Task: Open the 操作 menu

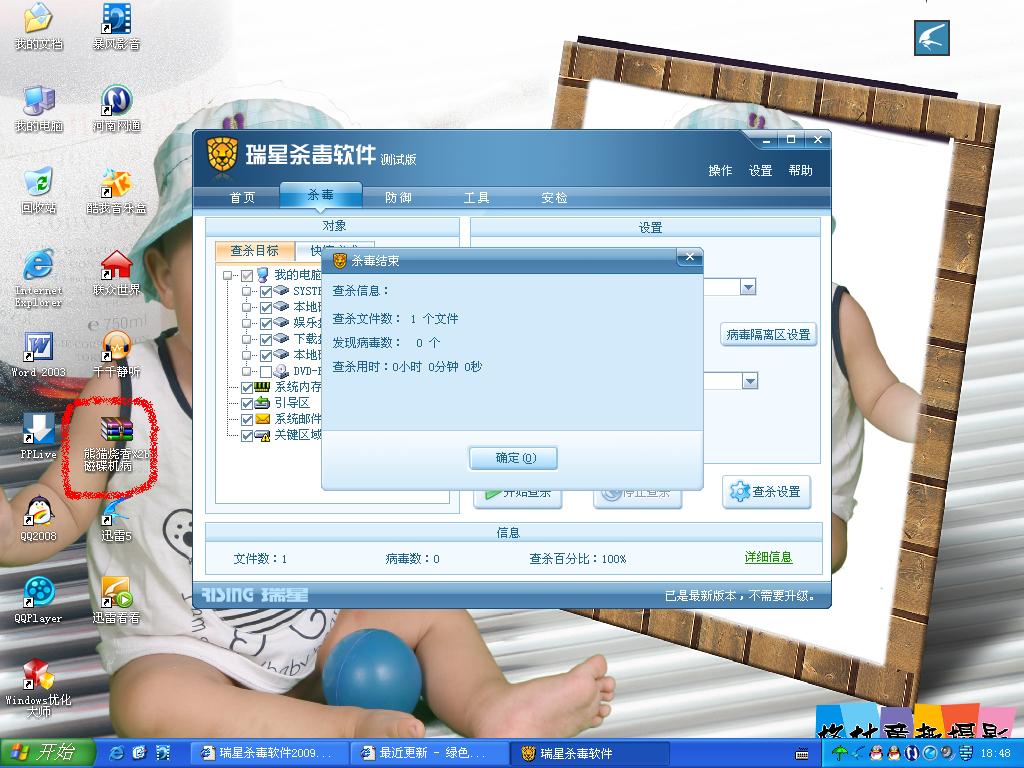Action: pyautogui.click(x=720, y=170)
